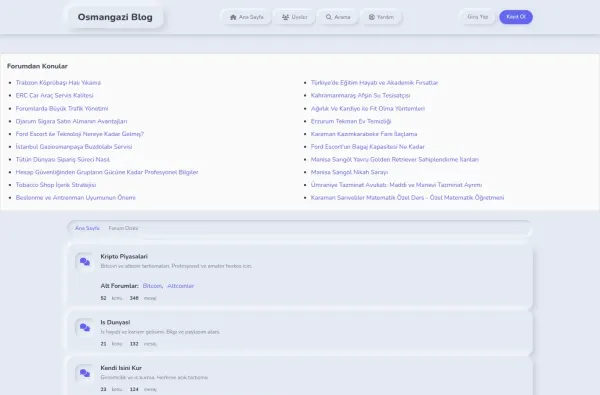The image size is (600, 395).
Task: Open the Ana Sayfa menu item
Action: pyautogui.click(x=246, y=17)
